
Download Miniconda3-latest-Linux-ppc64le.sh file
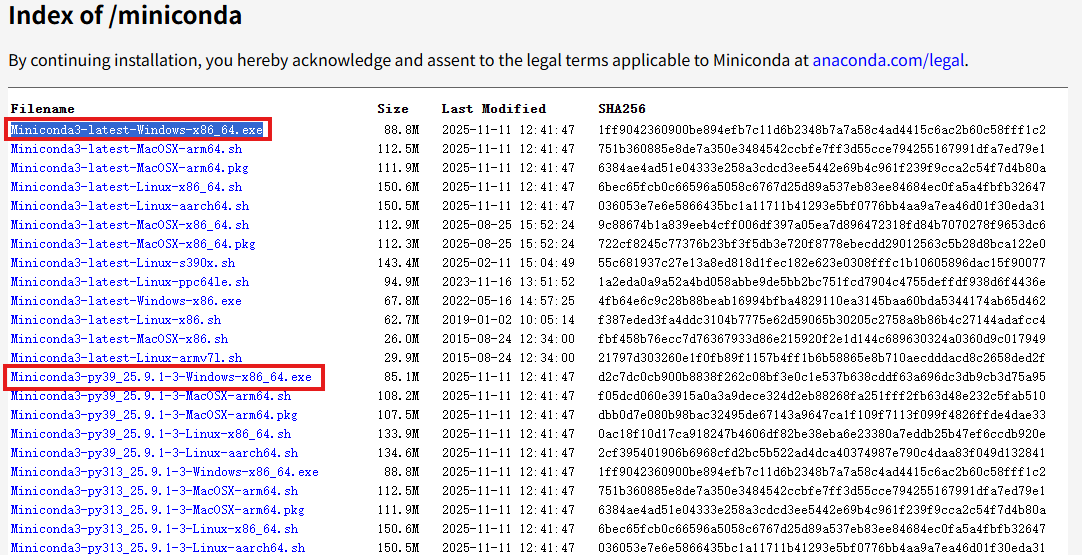pyautogui.click(x=129, y=282)
